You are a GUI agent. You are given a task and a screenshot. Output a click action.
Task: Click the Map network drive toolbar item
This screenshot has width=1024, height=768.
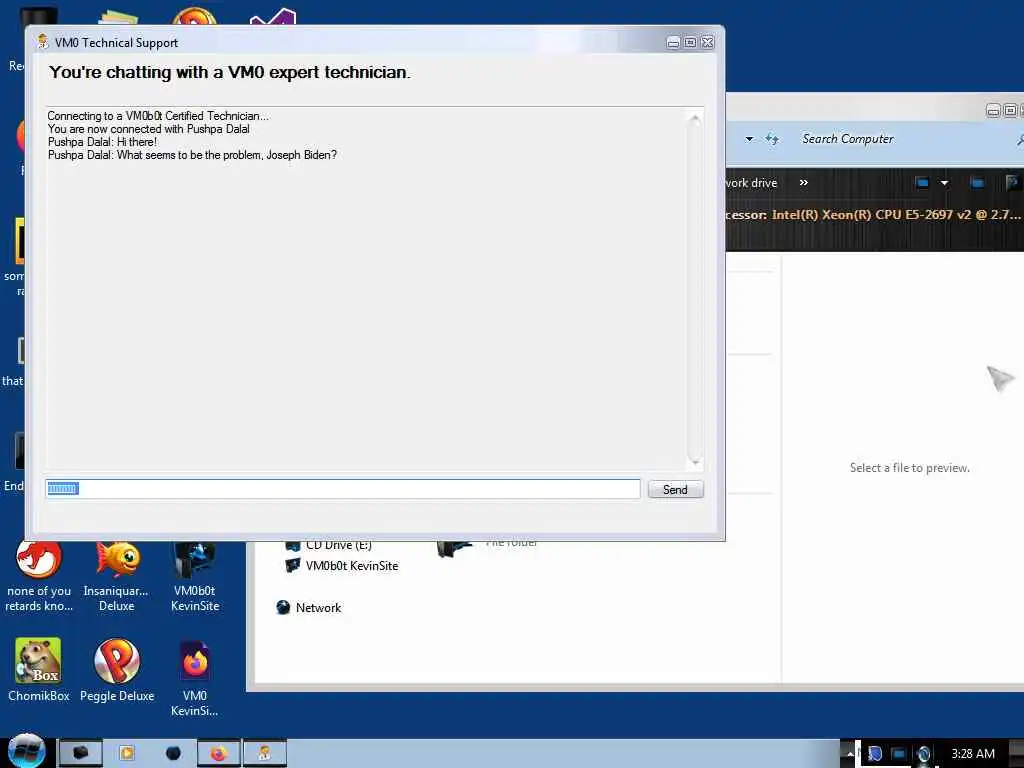coord(752,183)
